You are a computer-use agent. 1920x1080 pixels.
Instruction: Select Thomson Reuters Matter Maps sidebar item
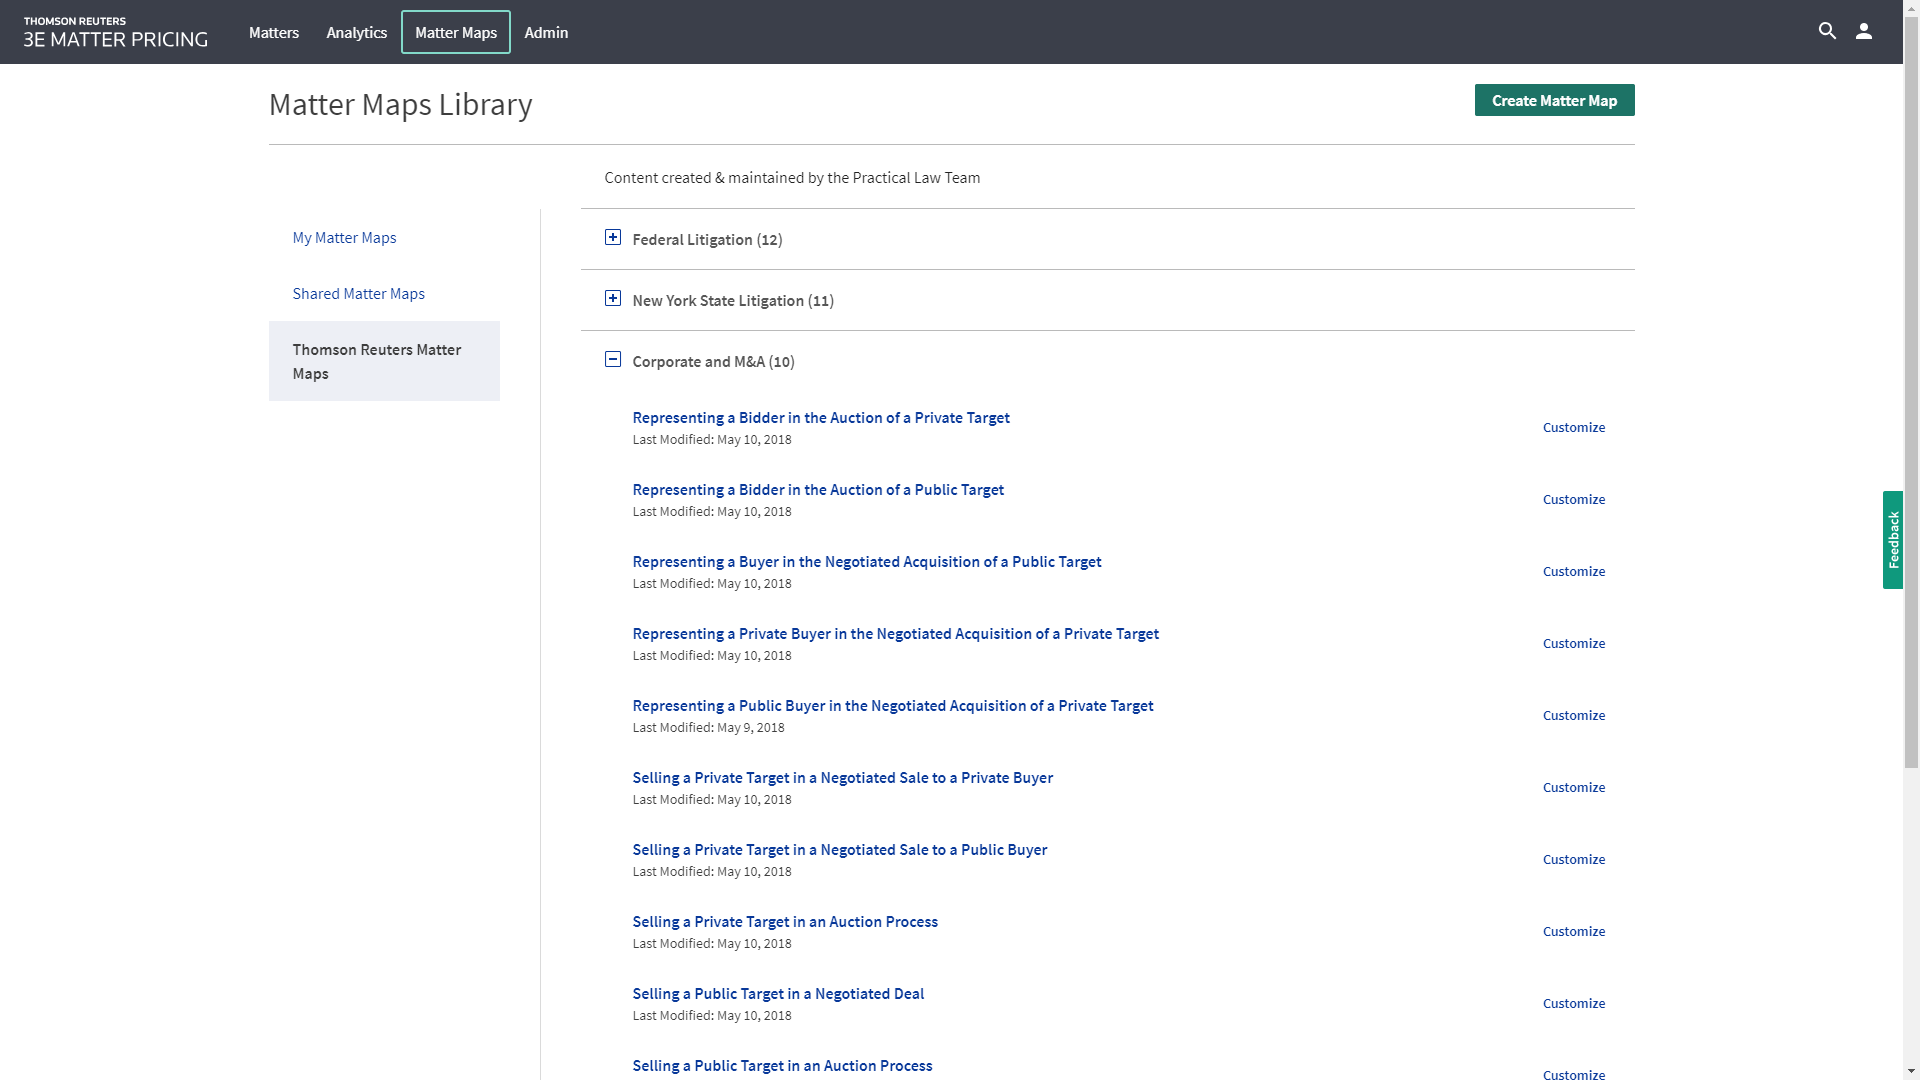coord(384,361)
